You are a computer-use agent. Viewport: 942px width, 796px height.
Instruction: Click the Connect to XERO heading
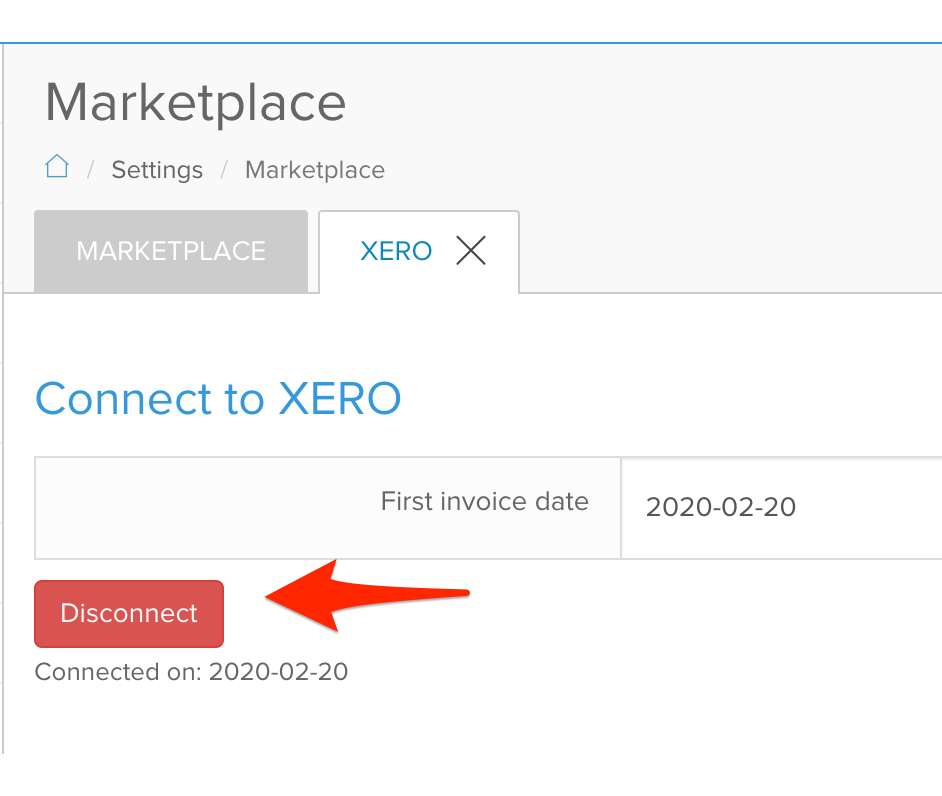218,399
